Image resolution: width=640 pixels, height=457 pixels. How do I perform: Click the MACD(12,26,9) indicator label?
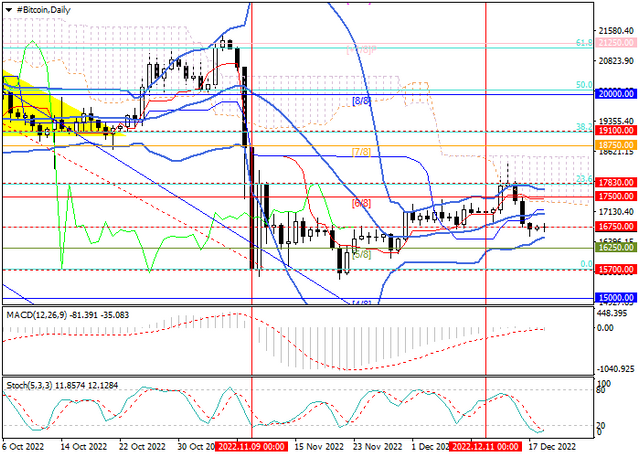click(37, 315)
